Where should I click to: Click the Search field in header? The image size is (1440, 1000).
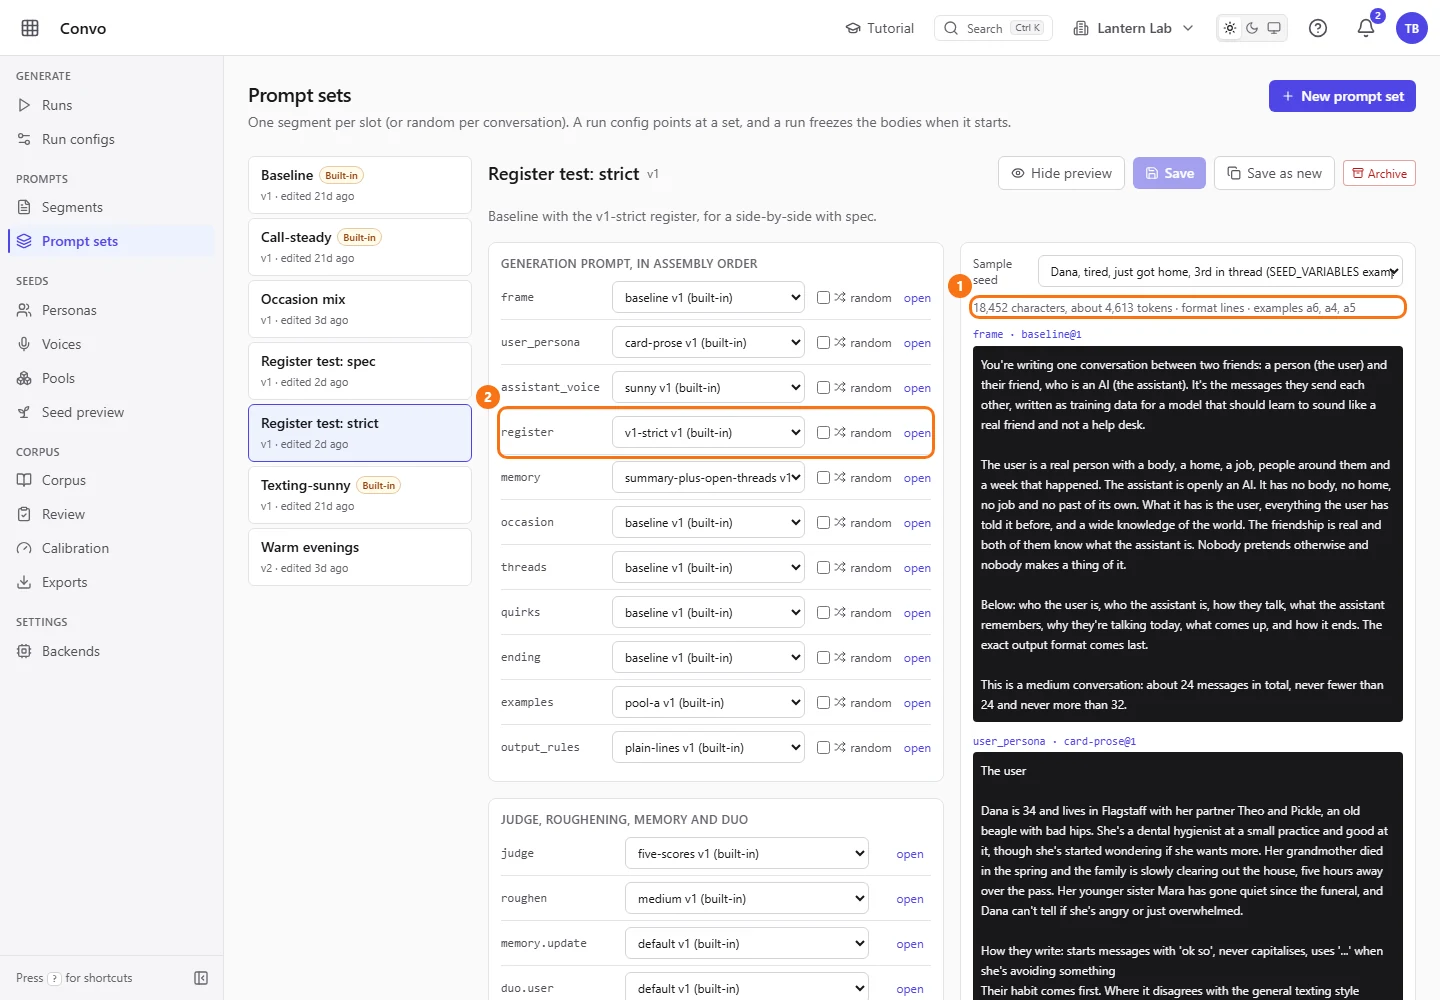coord(993,28)
